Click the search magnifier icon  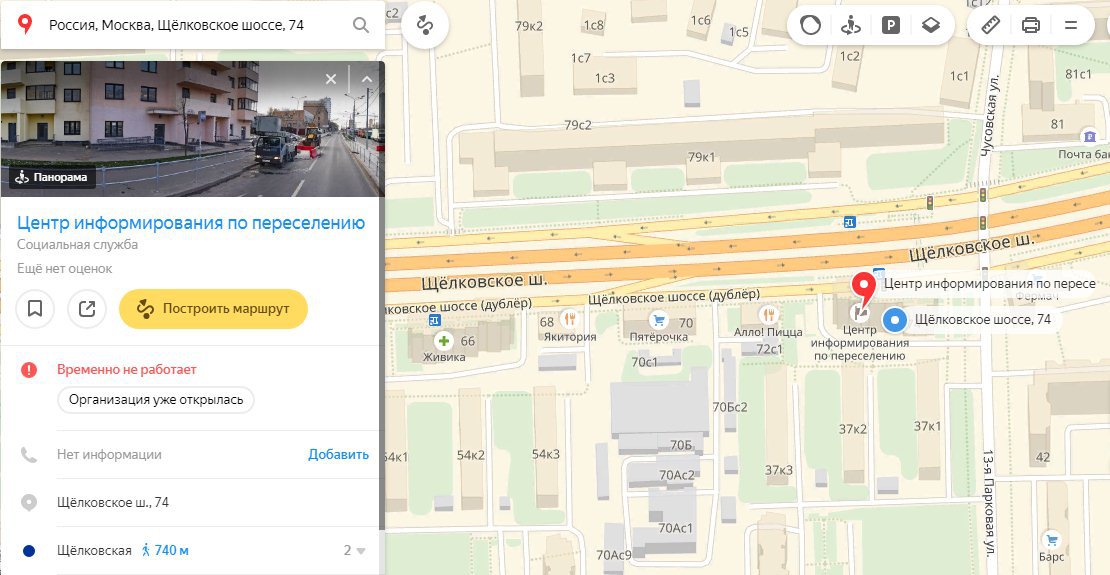[x=360, y=25]
